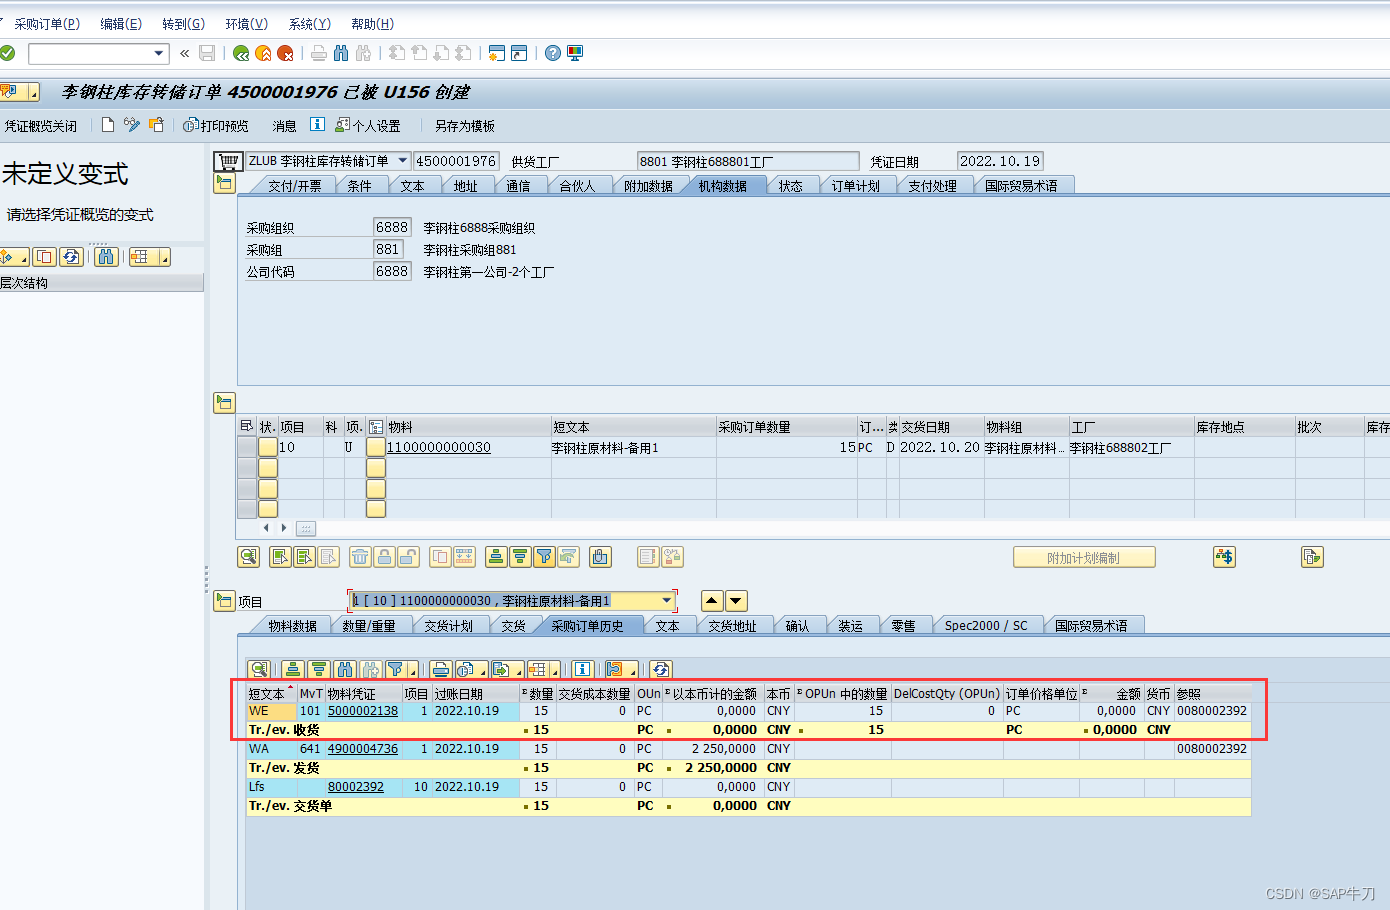
Task: Click the 附加计划编制 button
Action: (x=1084, y=558)
